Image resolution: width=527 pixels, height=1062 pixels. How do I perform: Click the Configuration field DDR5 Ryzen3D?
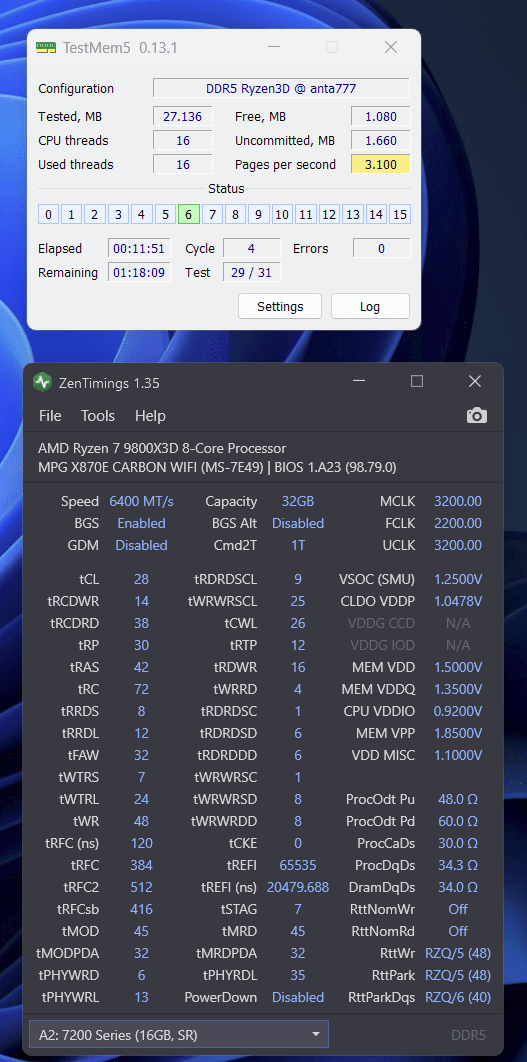[281, 88]
